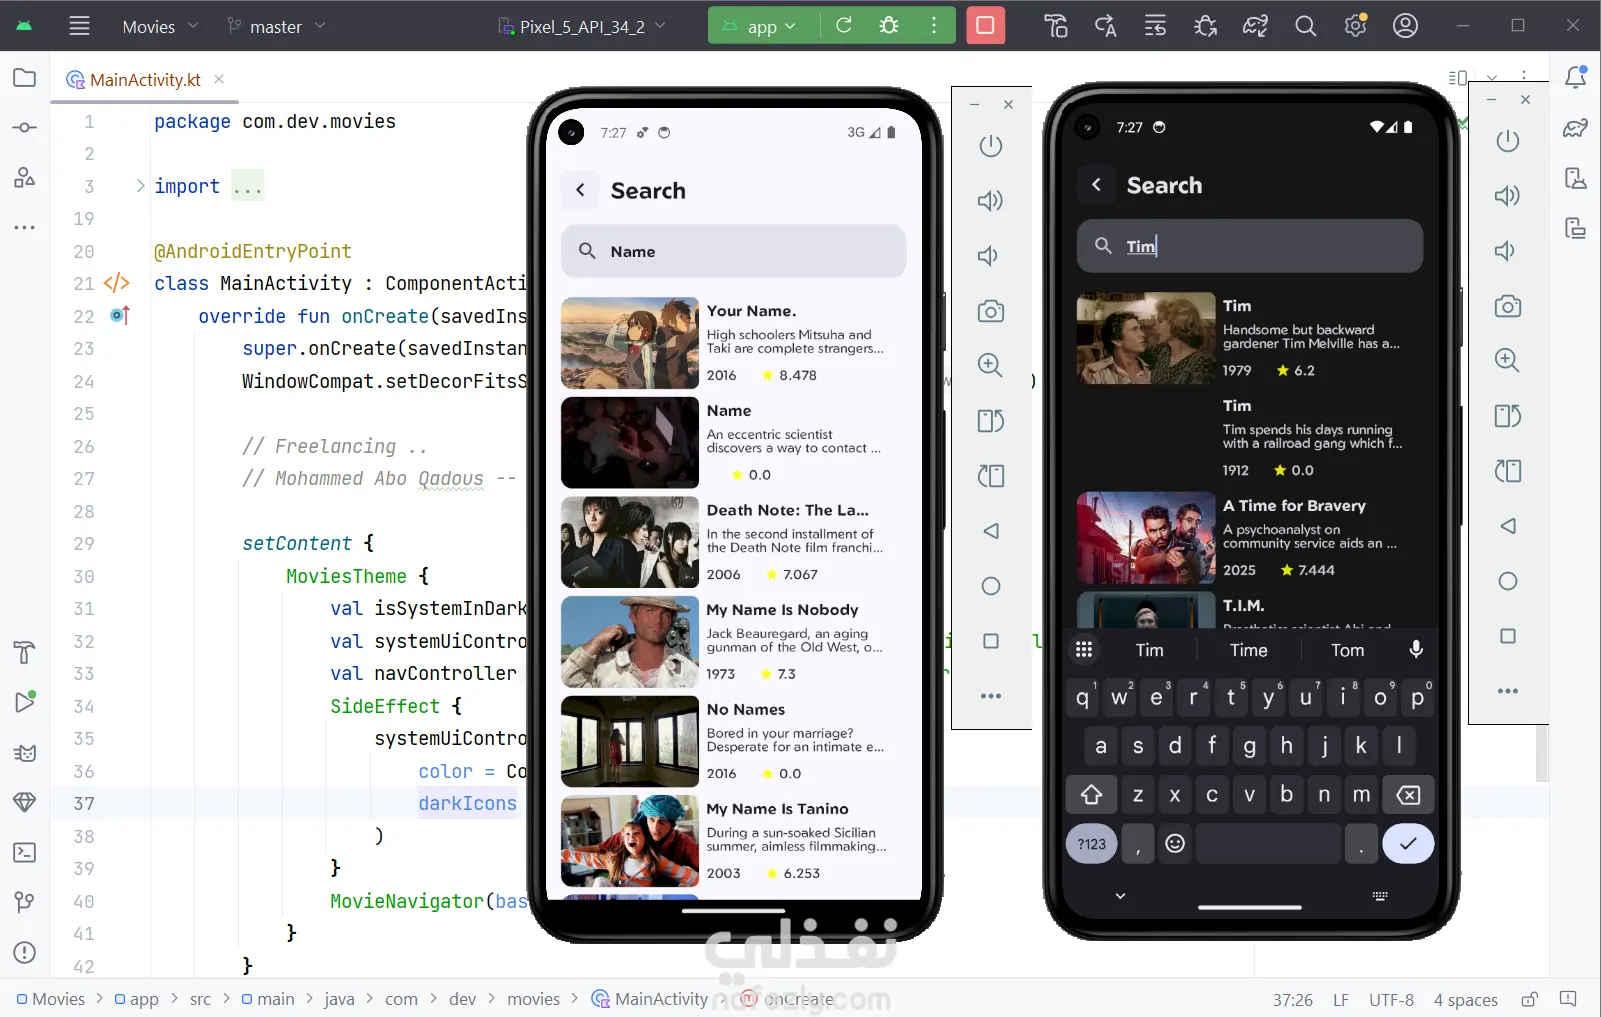Click the UTF-8 encoding indicator
1601x1017 pixels.
point(1391,999)
